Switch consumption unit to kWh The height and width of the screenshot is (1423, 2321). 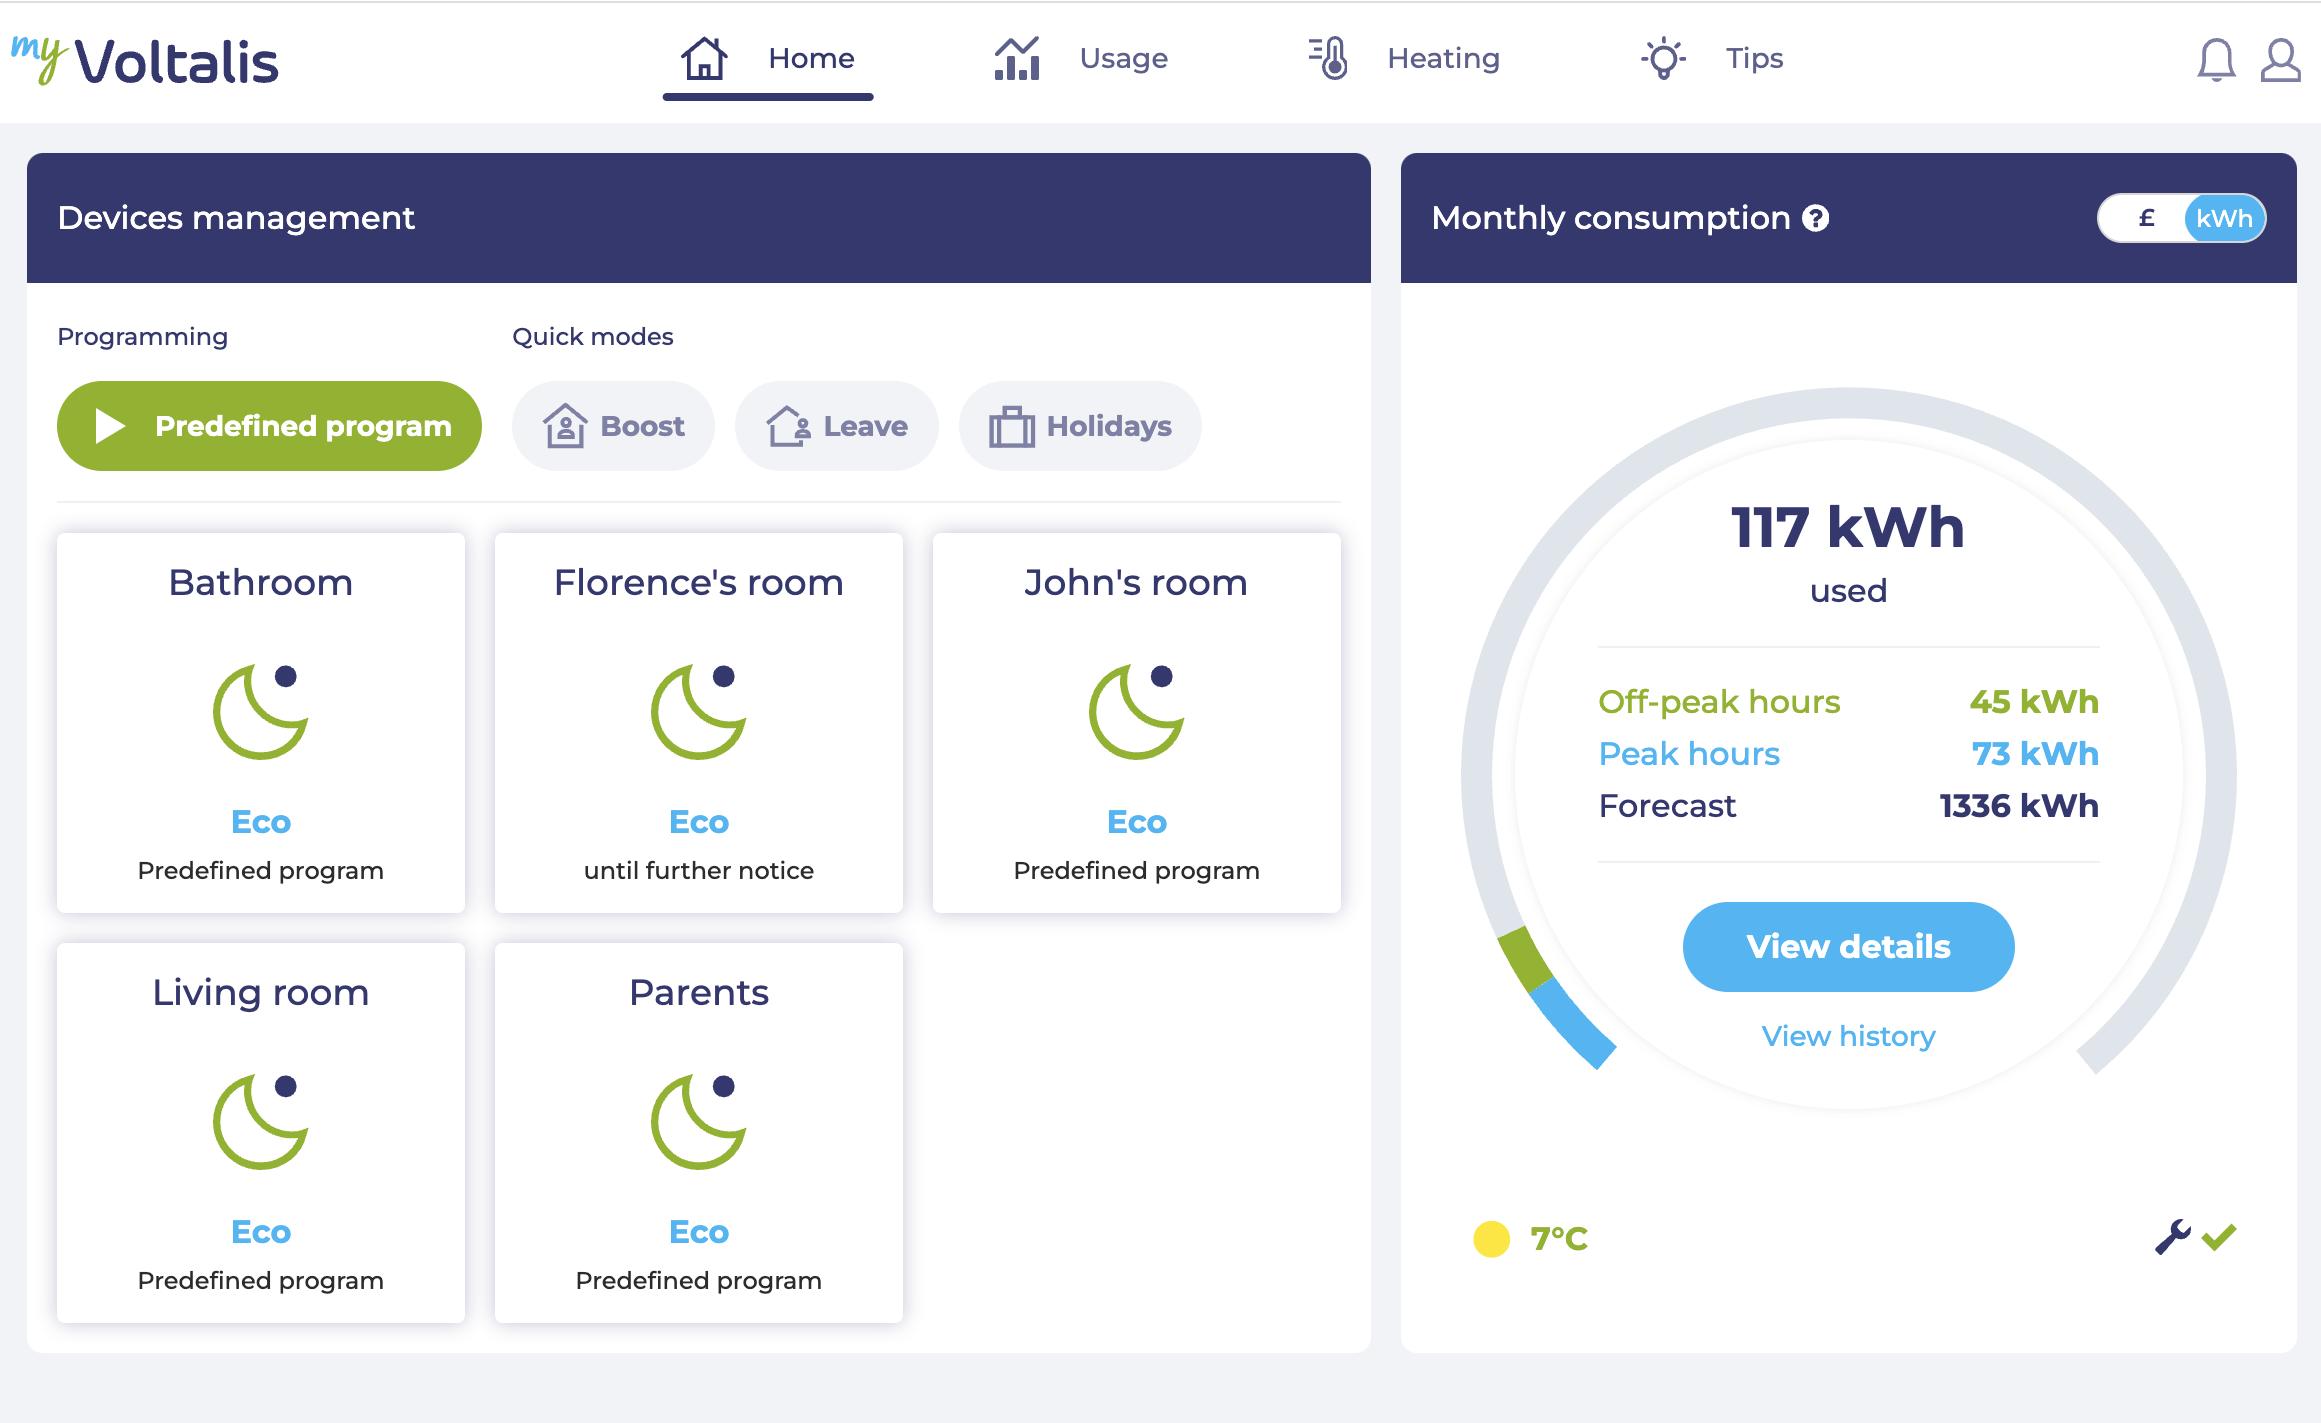click(x=2223, y=218)
